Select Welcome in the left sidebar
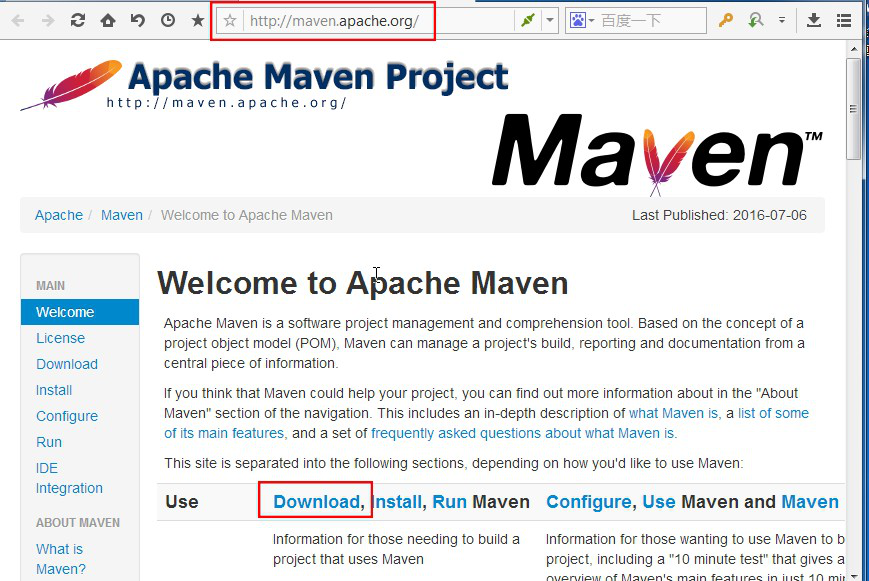Screen dimensions: 869x581 [65, 312]
